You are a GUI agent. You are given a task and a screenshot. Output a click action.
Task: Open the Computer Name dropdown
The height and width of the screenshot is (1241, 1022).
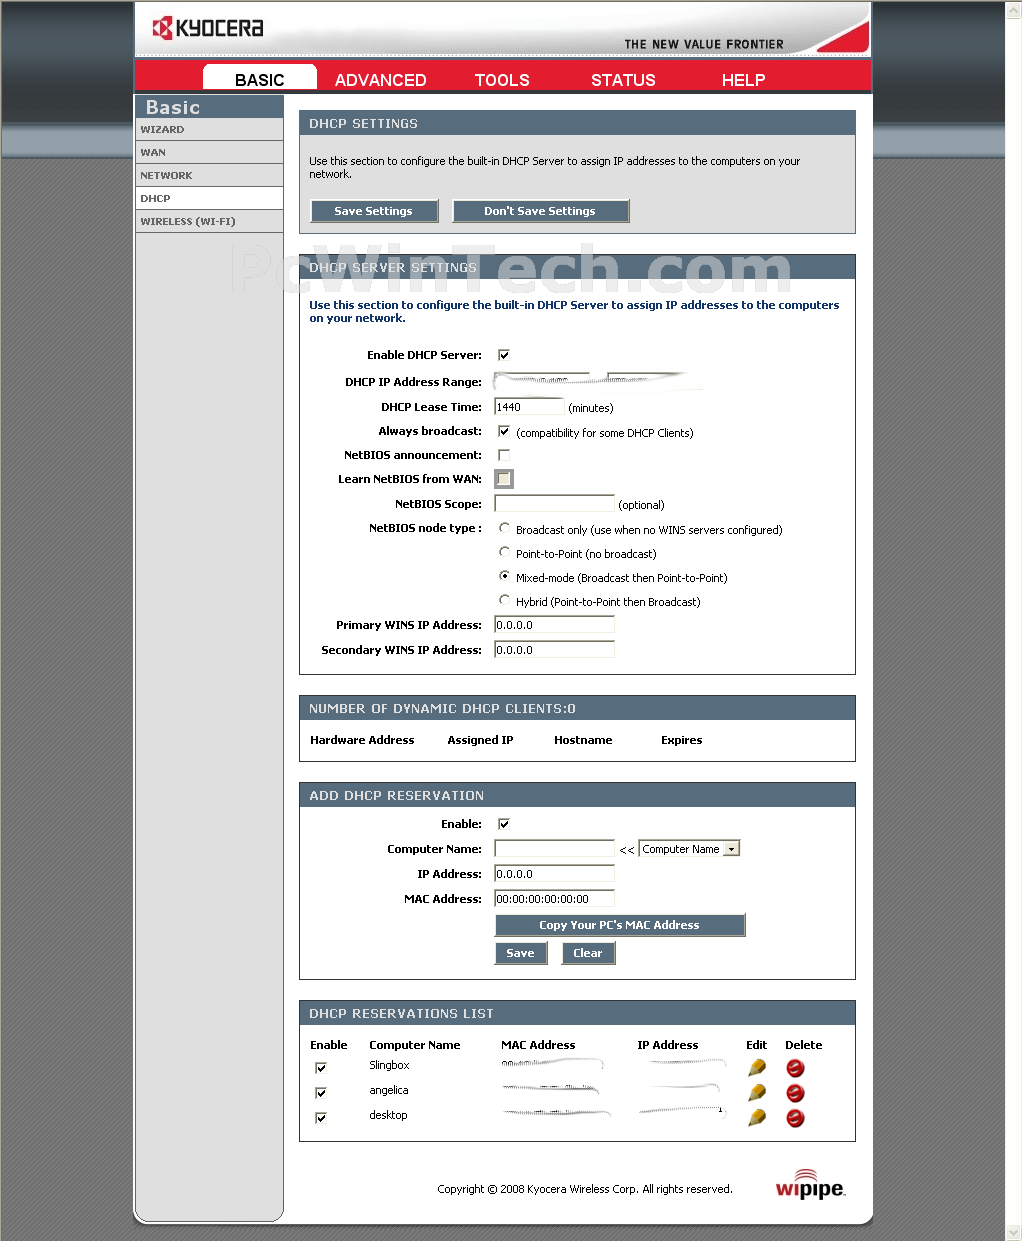tap(689, 849)
